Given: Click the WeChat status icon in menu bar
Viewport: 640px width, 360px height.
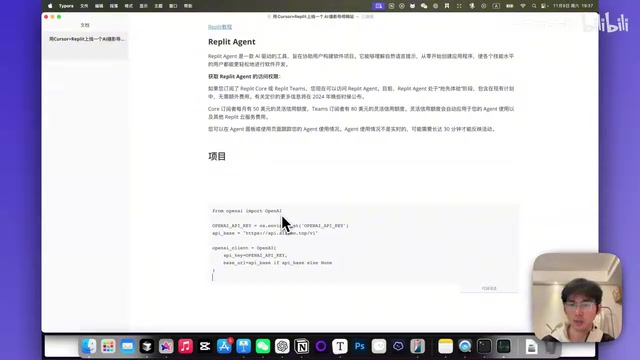Looking at the screenshot, I should pyautogui.click(x=424, y=6).
